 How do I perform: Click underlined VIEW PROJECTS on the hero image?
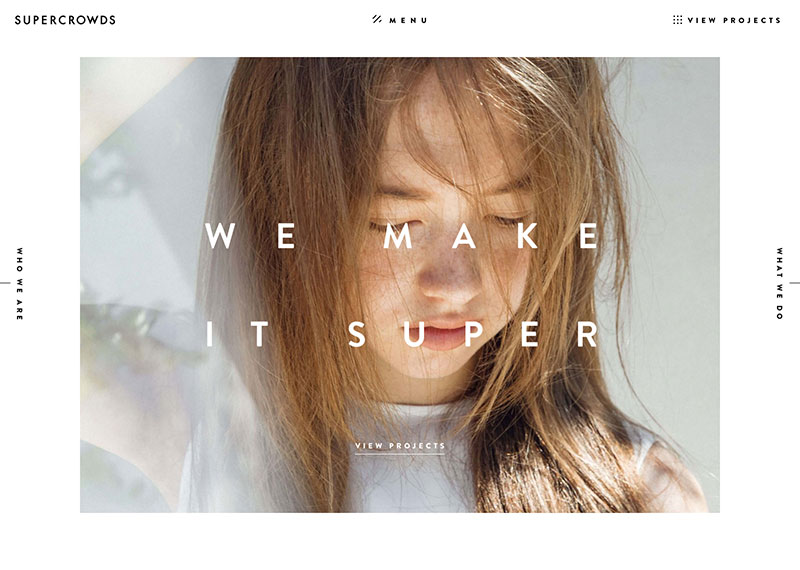click(400, 445)
